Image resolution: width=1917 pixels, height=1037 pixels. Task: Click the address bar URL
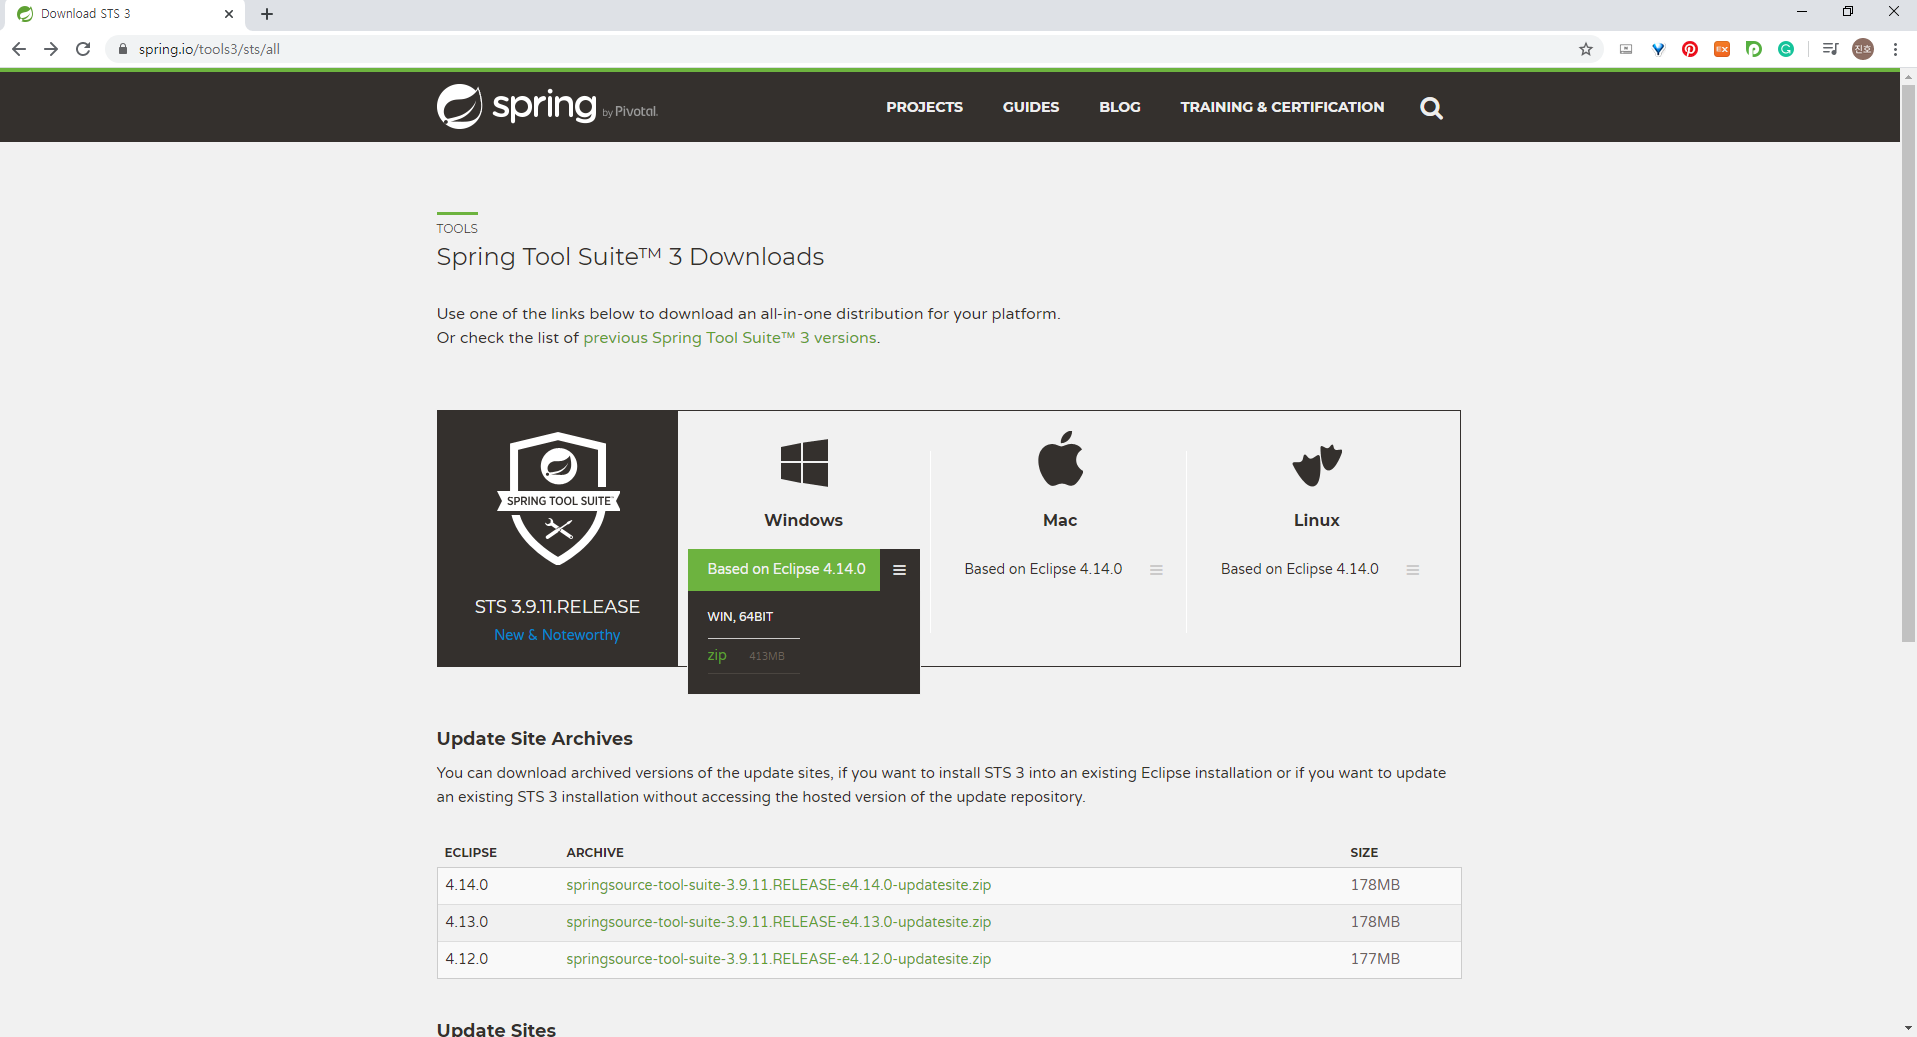click(x=209, y=49)
